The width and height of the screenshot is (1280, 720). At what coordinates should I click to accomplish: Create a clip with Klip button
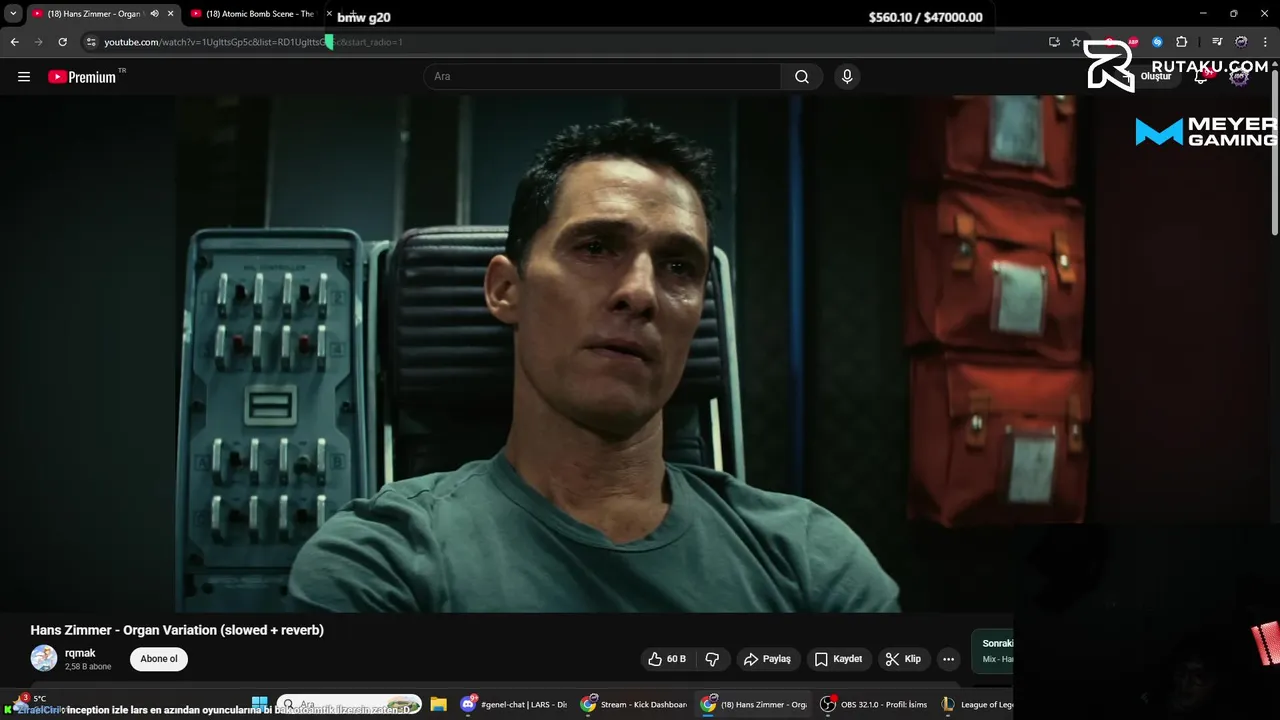903,659
